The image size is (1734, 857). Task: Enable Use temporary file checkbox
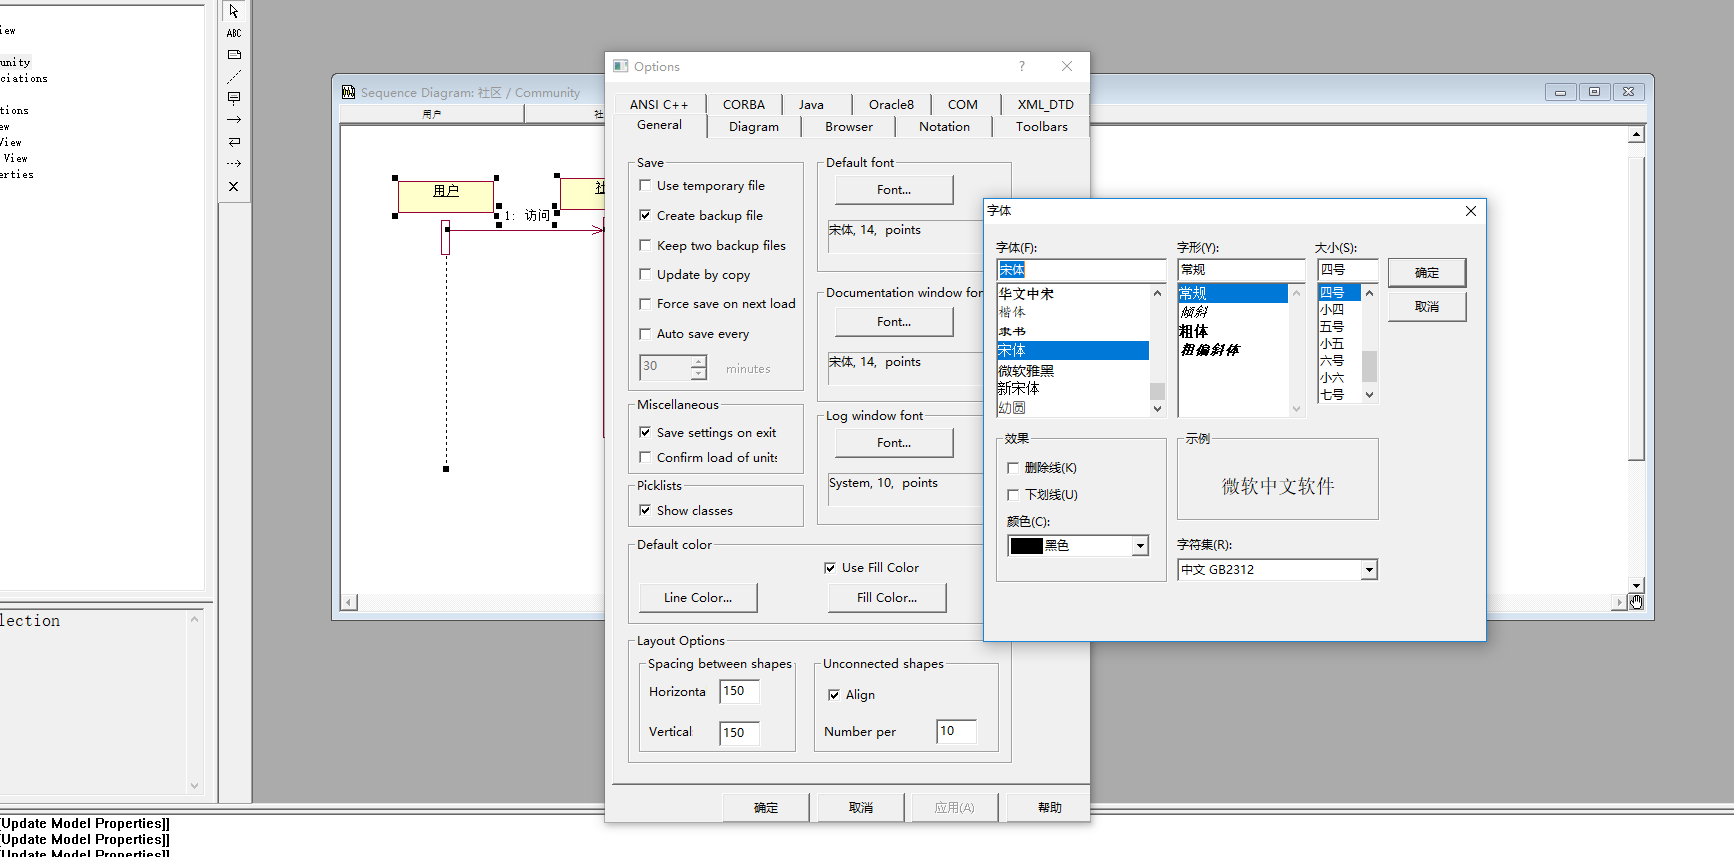(x=645, y=185)
